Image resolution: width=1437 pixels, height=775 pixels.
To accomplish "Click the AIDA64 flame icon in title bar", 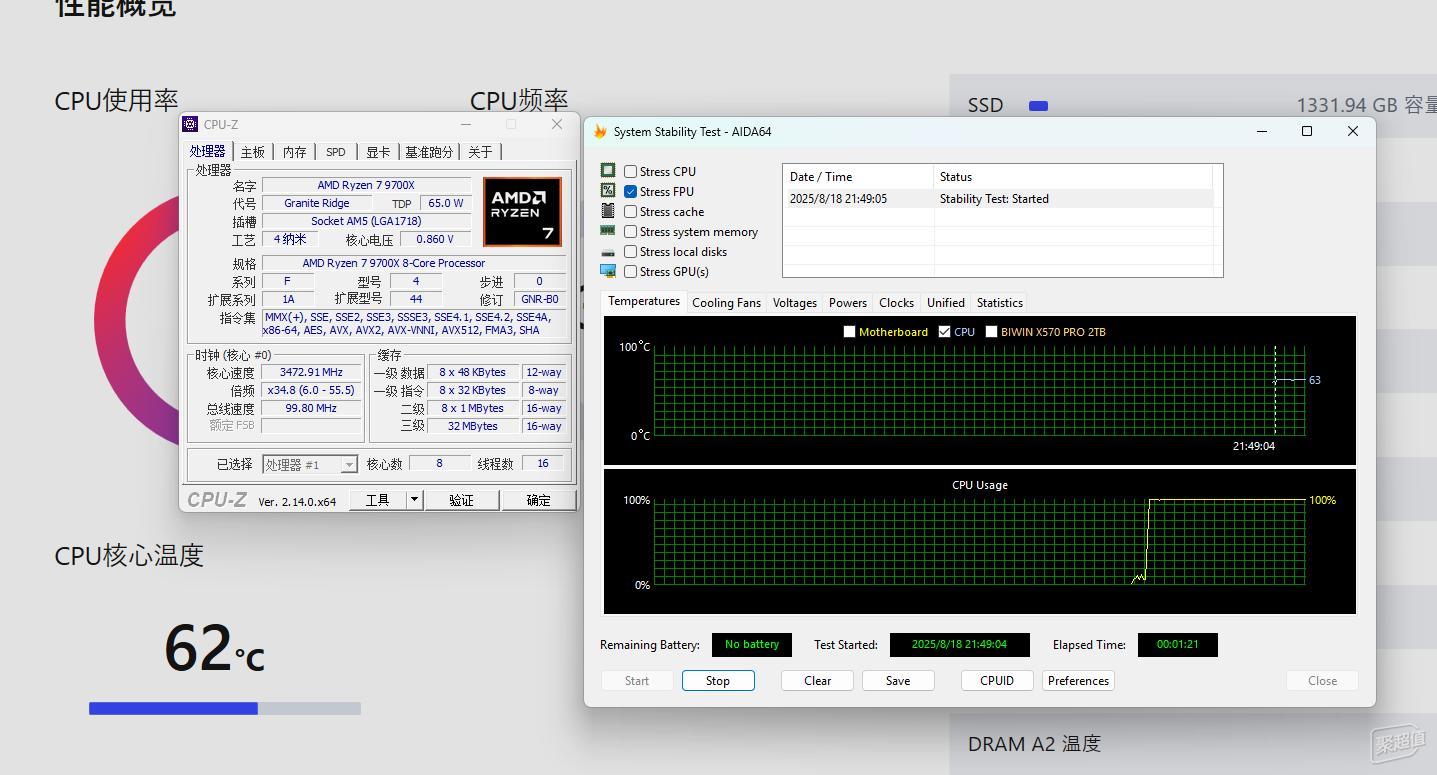I will click(x=600, y=132).
